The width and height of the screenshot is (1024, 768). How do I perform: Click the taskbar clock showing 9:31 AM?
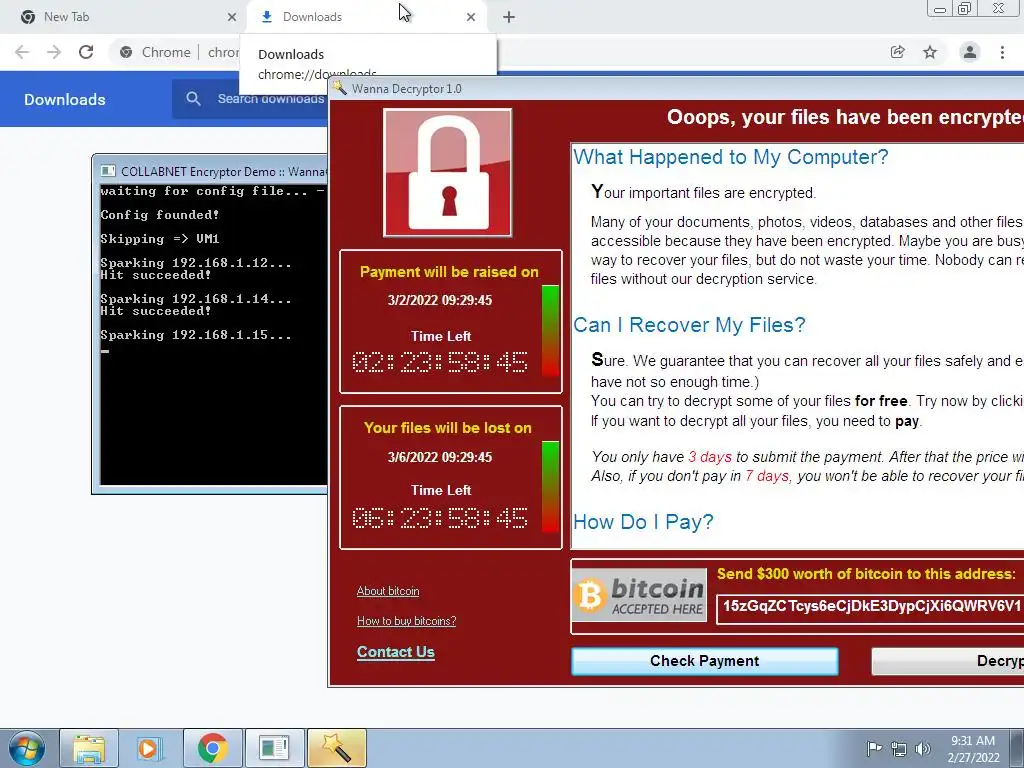tap(973, 749)
